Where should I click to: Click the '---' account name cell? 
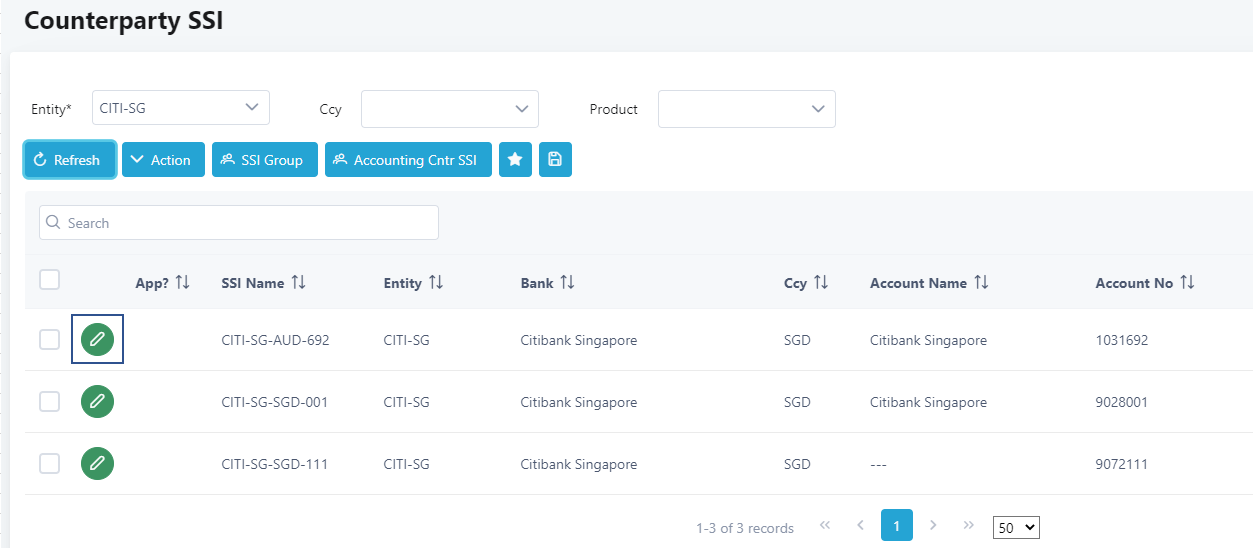[x=879, y=464]
